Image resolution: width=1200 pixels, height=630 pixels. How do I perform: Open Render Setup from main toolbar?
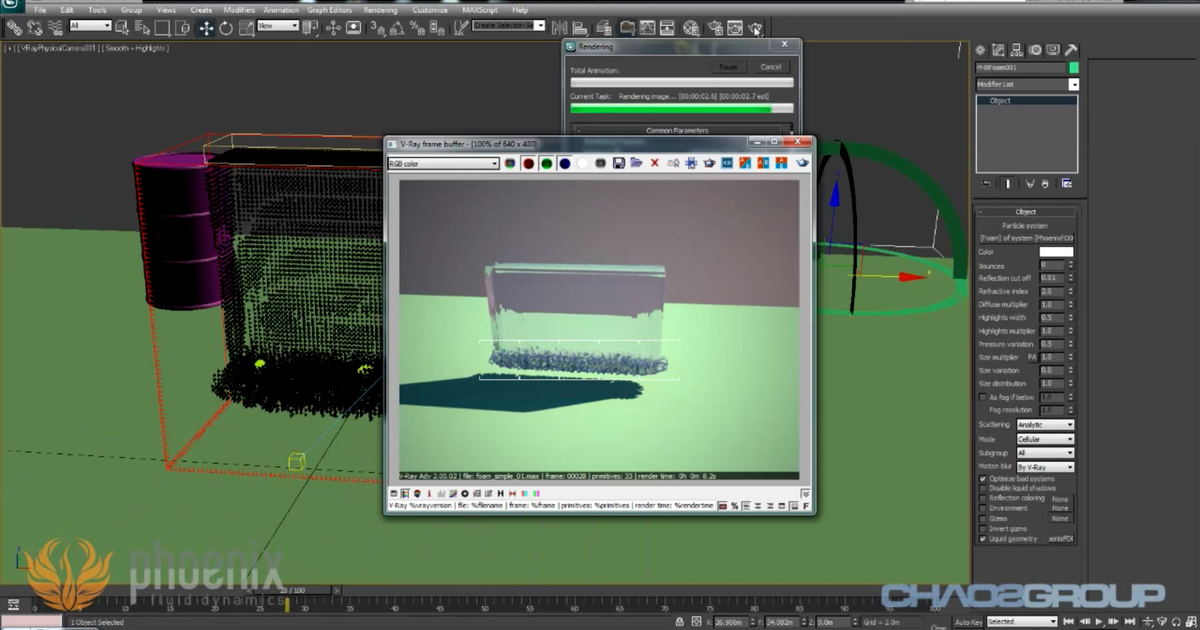point(714,28)
